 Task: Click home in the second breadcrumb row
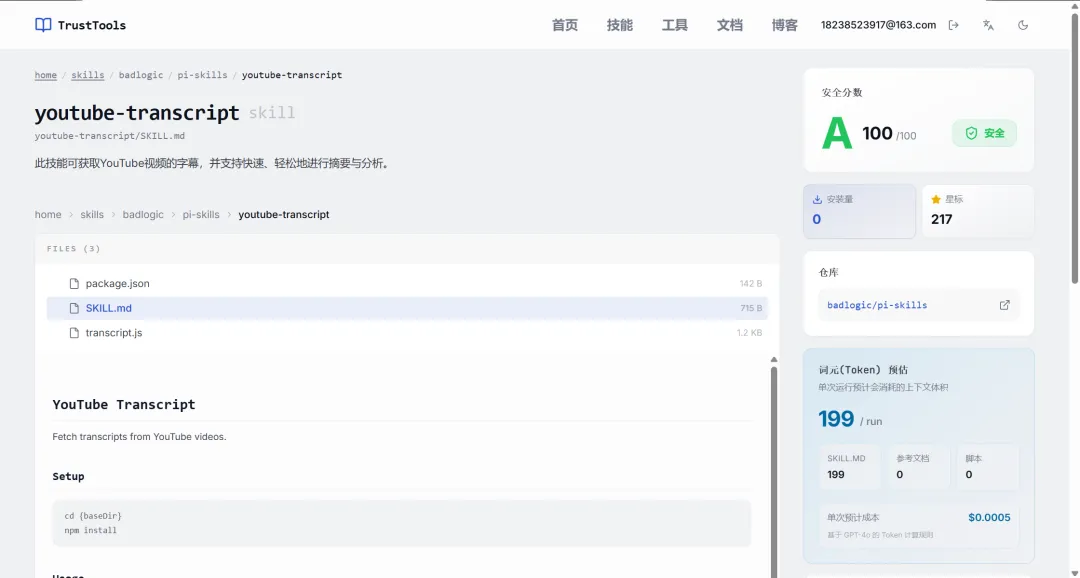(48, 214)
